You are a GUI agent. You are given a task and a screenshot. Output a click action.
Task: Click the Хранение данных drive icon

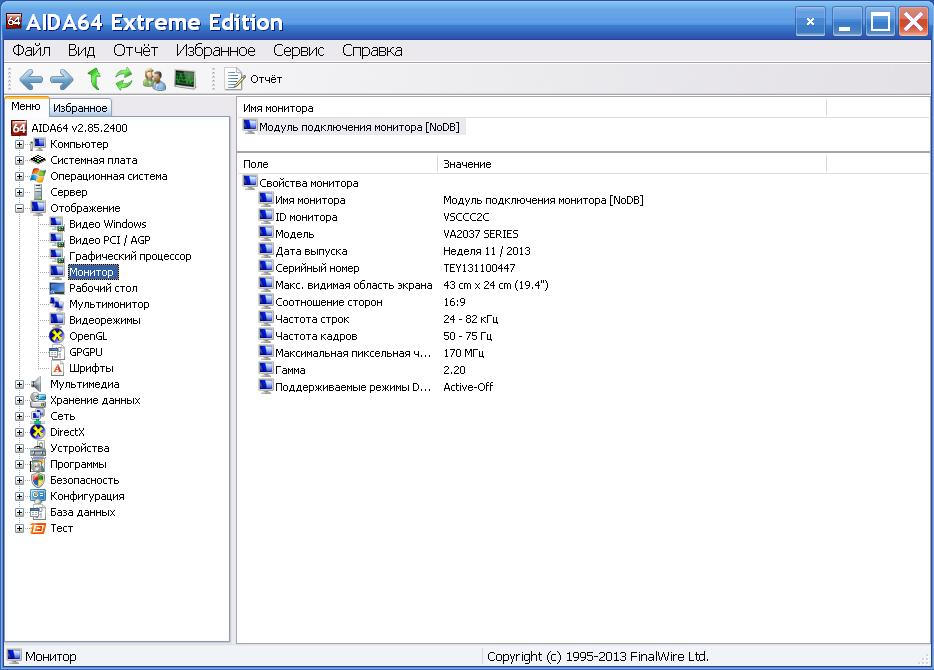tap(38, 400)
